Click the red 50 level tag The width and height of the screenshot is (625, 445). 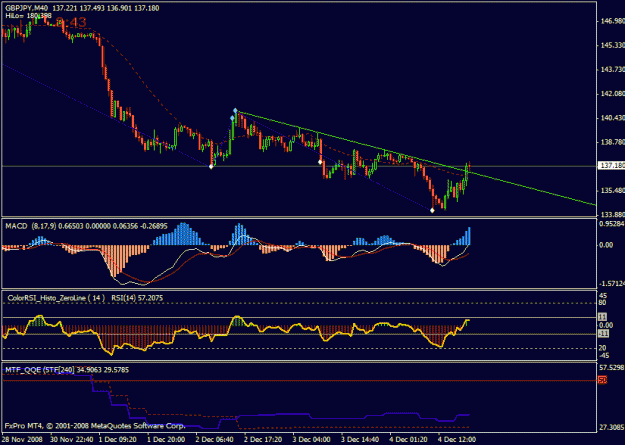603,380
